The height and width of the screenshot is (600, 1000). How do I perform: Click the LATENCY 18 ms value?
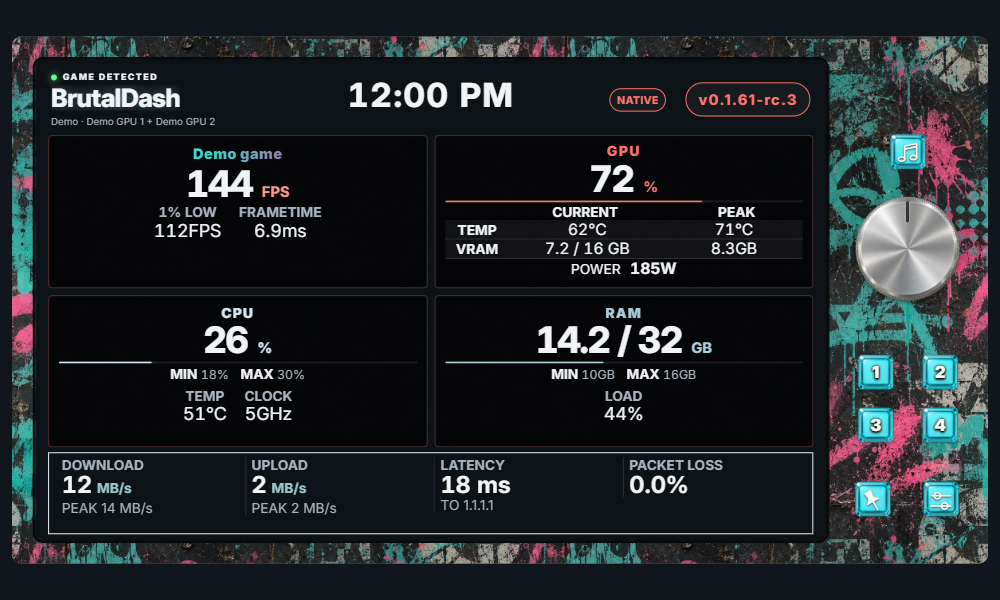coord(476,486)
